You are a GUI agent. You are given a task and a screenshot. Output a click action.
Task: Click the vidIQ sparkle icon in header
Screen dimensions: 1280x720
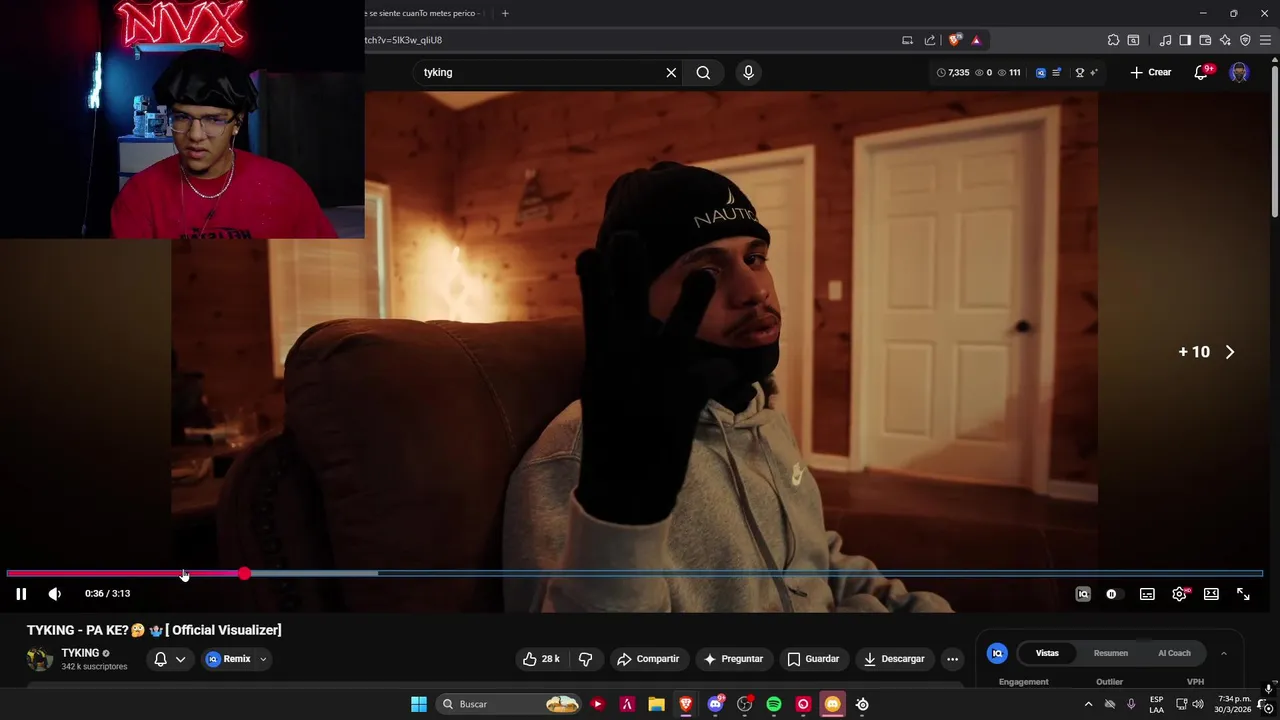pos(1093,72)
